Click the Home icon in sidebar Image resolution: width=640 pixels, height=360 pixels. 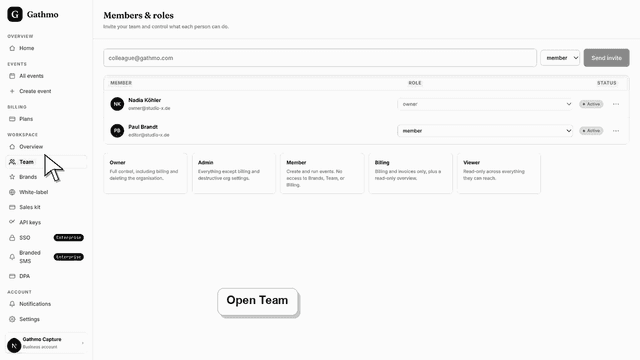pyautogui.click(x=12, y=48)
